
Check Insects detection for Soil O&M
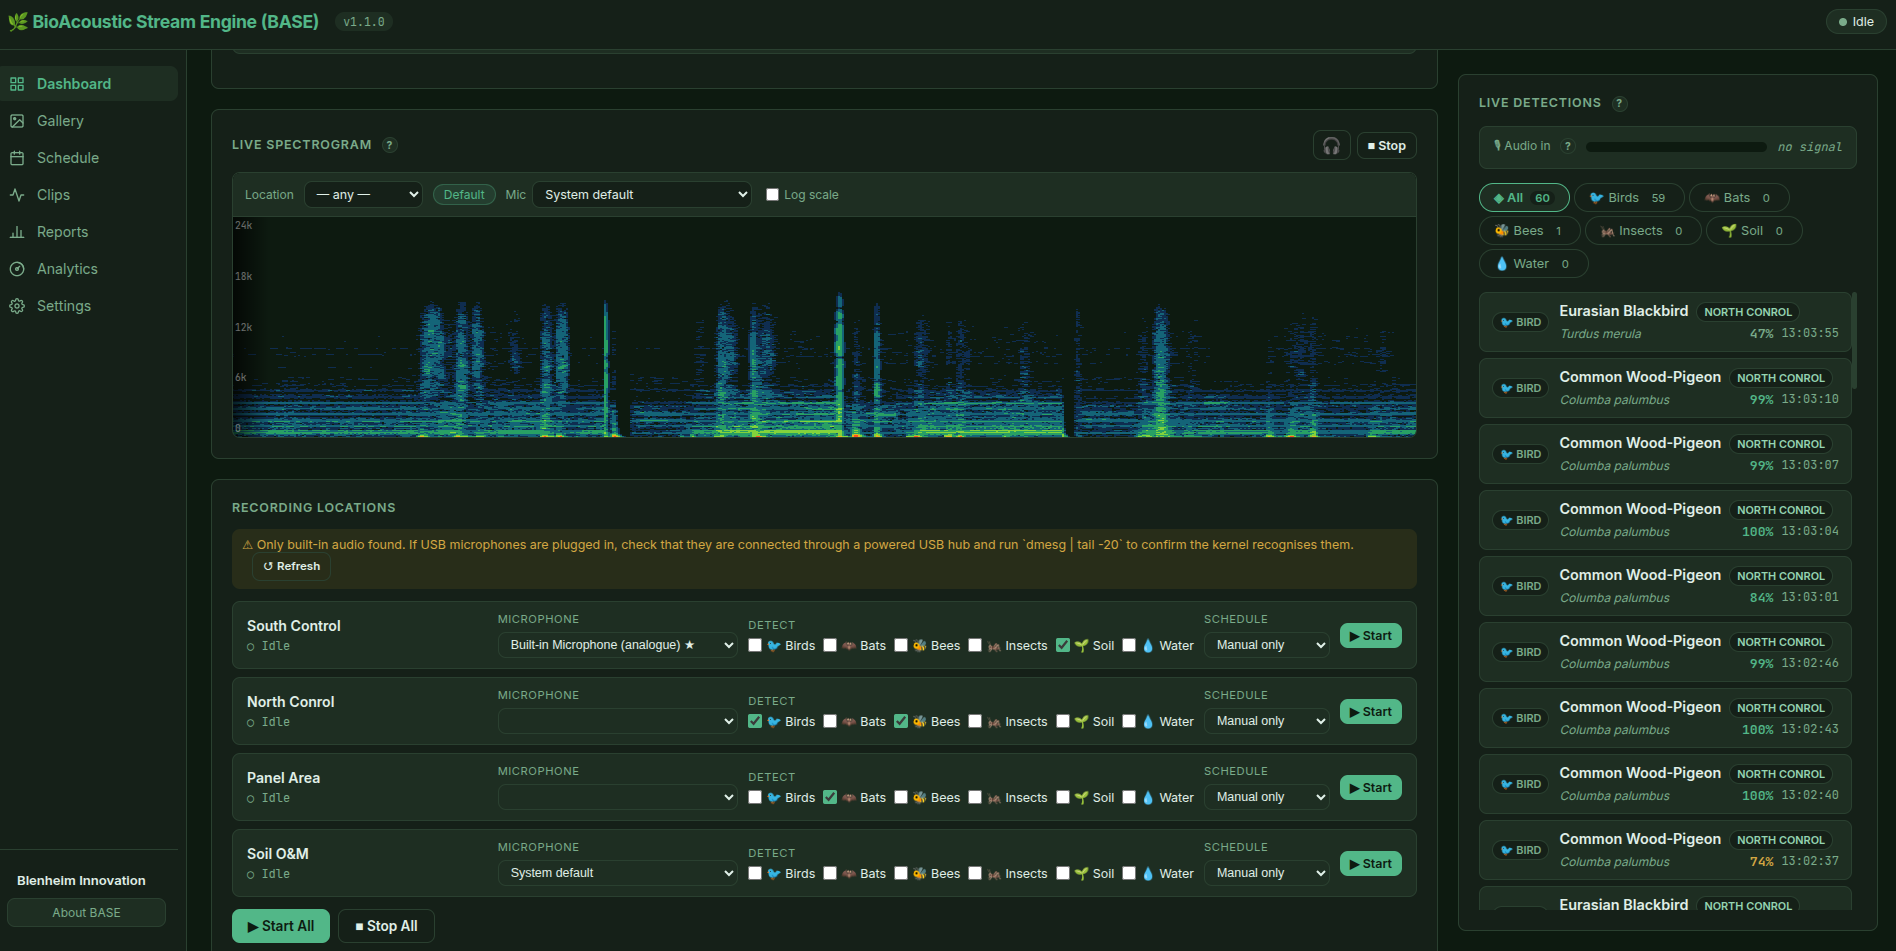(x=975, y=873)
